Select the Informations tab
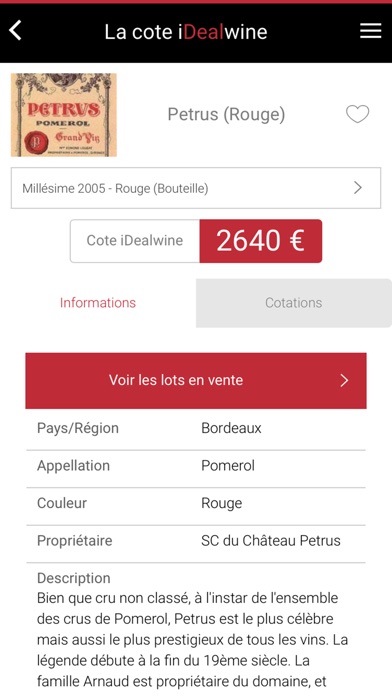The height and width of the screenshot is (696, 392). pos(98,303)
